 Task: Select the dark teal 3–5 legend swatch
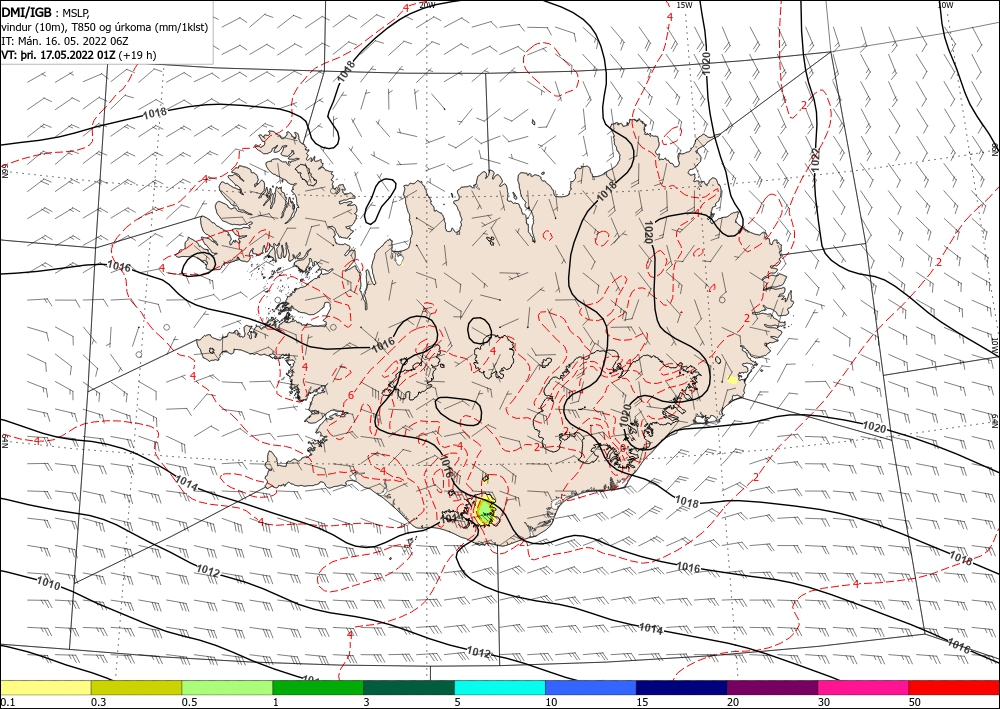click(x=409, y=687)
